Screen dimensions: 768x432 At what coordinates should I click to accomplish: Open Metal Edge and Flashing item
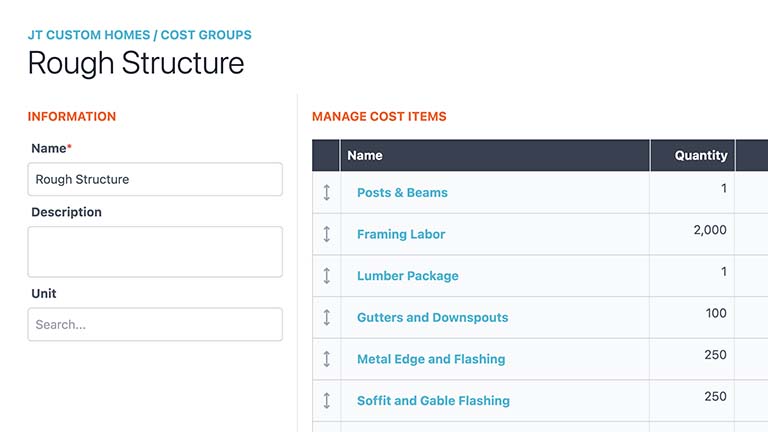pyautogui.click(x=431, y=359)
